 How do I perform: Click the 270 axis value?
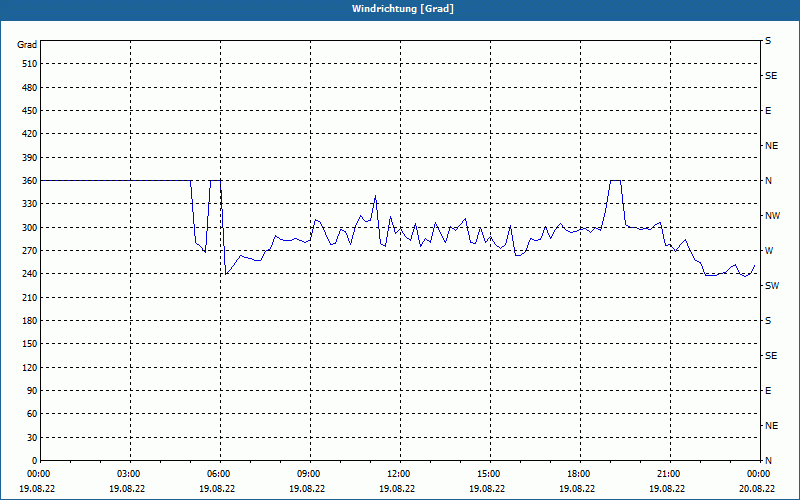(30, 251)
